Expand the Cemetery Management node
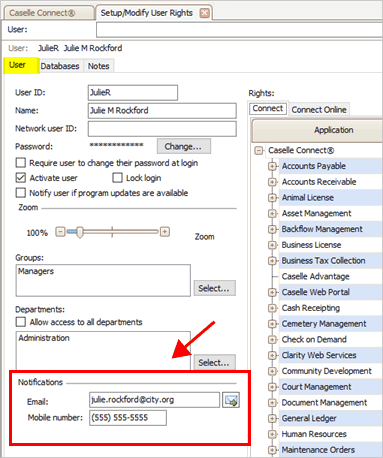Viewport: 383px width, 458px height. point(272,324)
